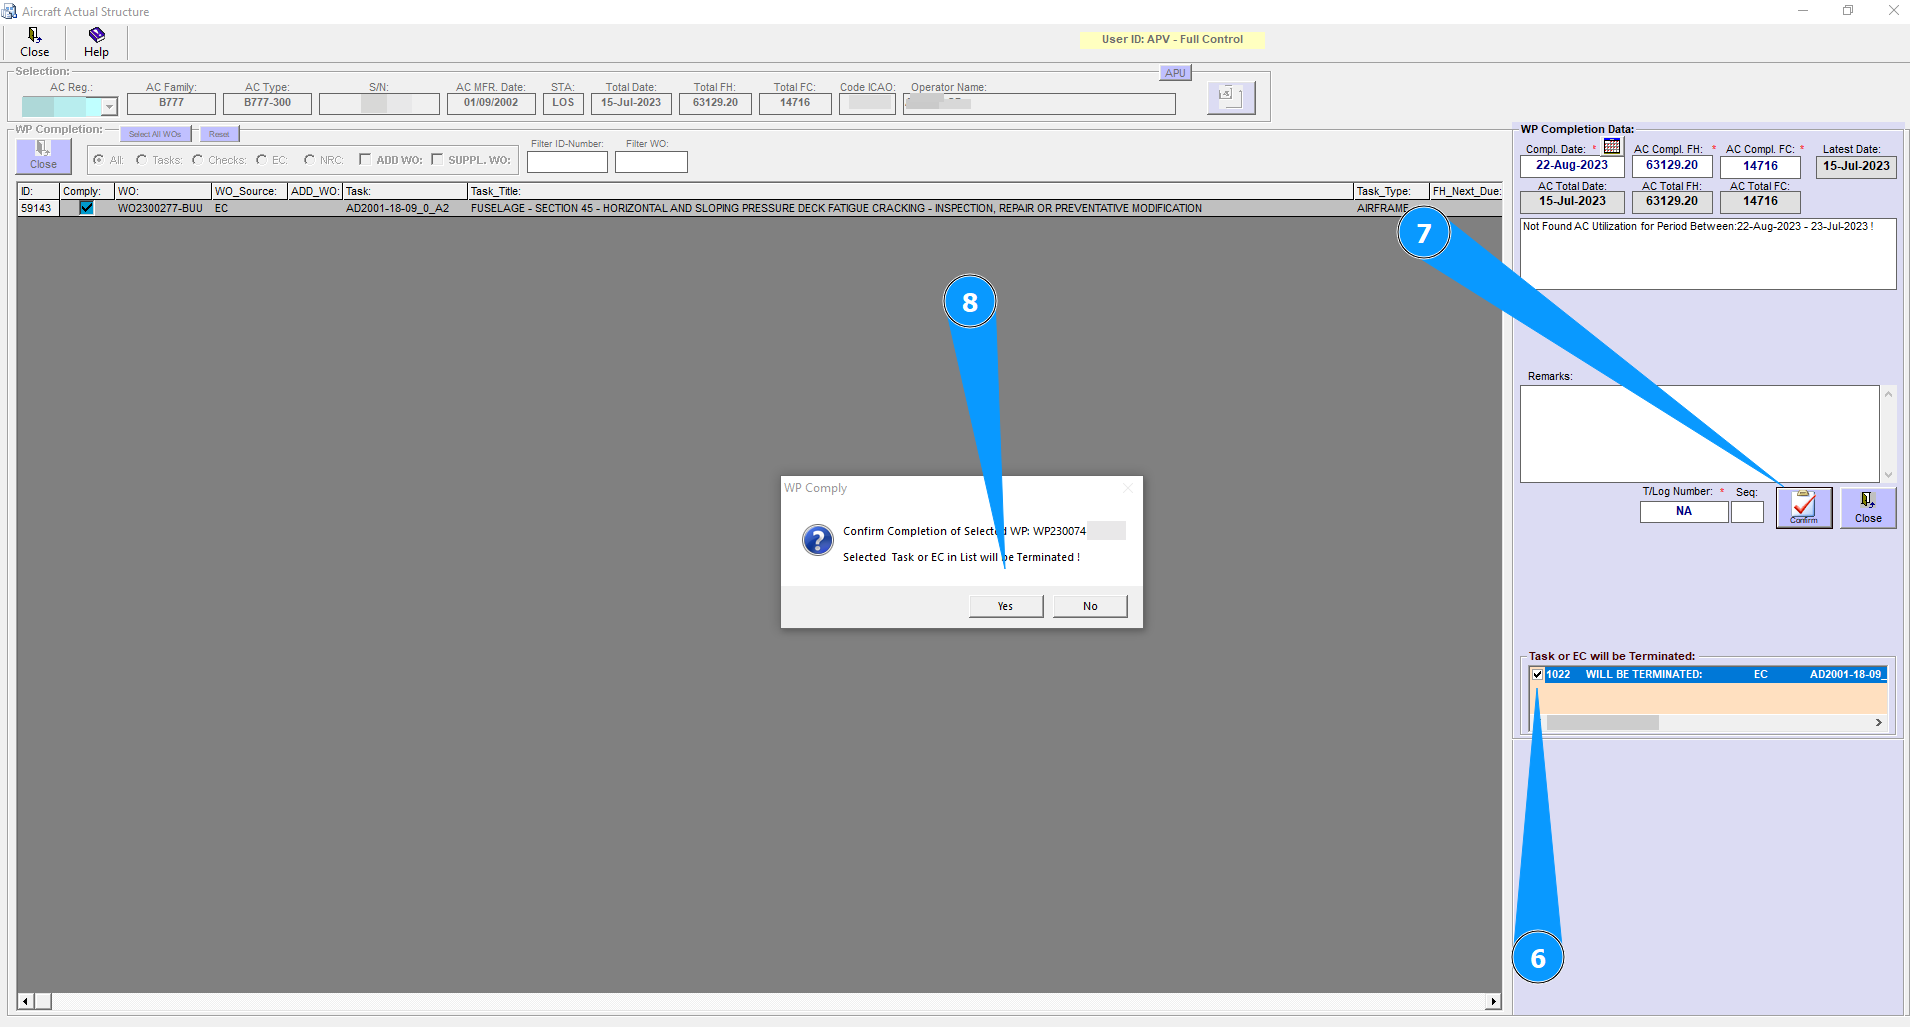The image size is (1910, 1027).
Task: Click the Task_Title column header
Action: tap(910, 191)
